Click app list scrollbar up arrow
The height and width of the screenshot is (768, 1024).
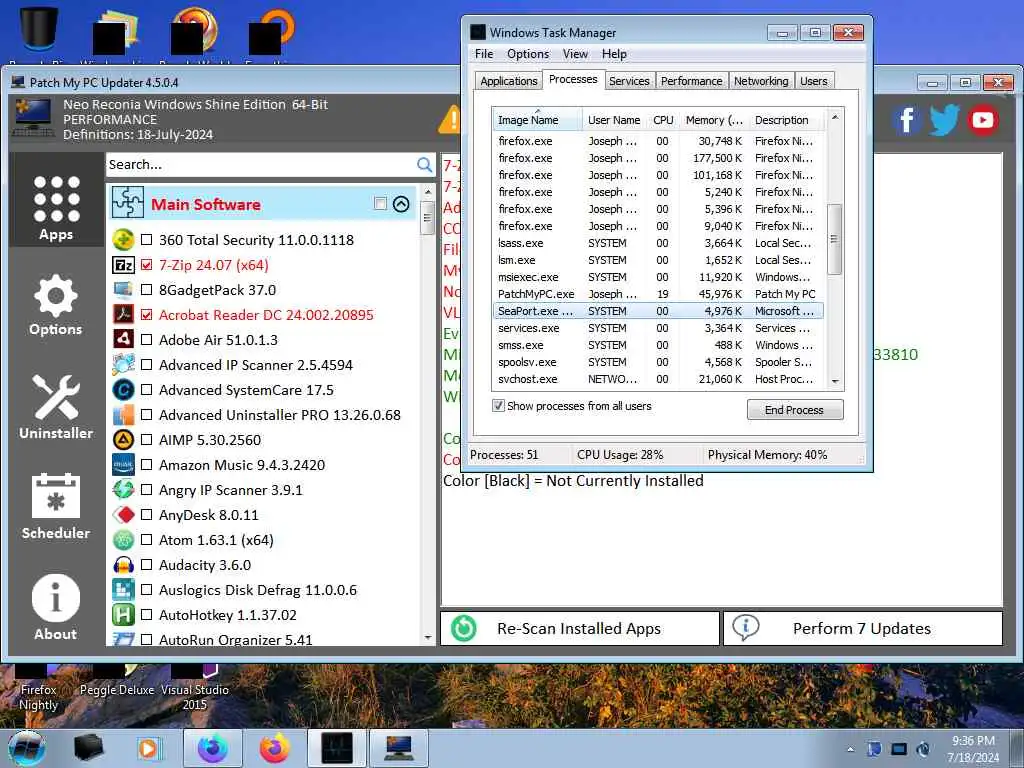(x=428, y=192)
